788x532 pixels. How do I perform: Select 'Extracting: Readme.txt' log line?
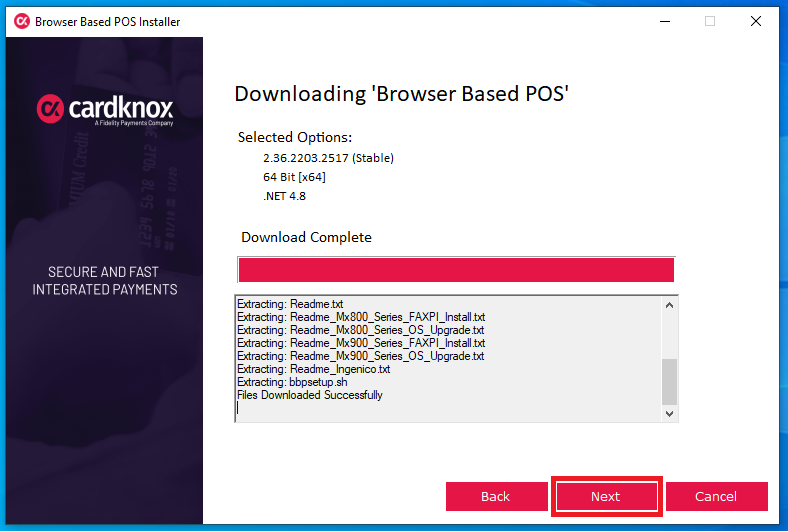pos(290,304)
